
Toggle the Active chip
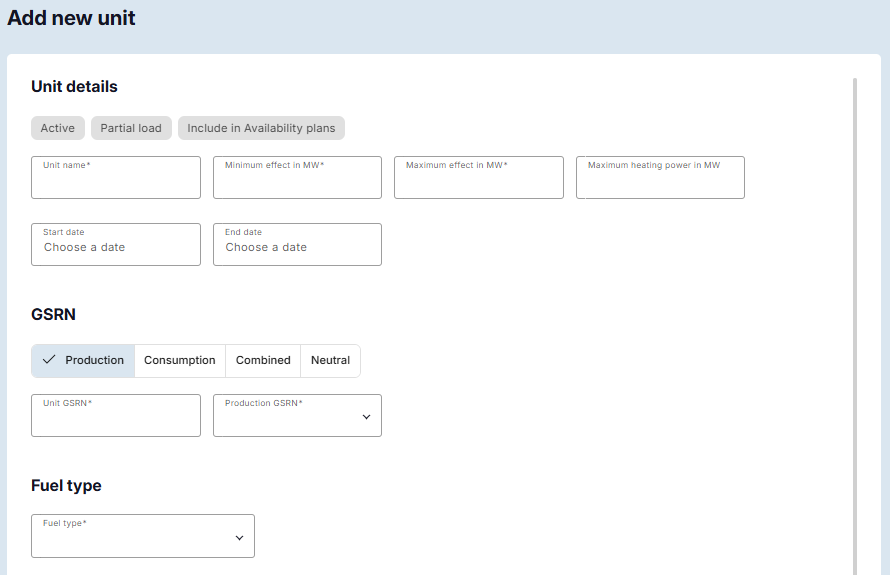pyautogui.click(x=58, y=128)
